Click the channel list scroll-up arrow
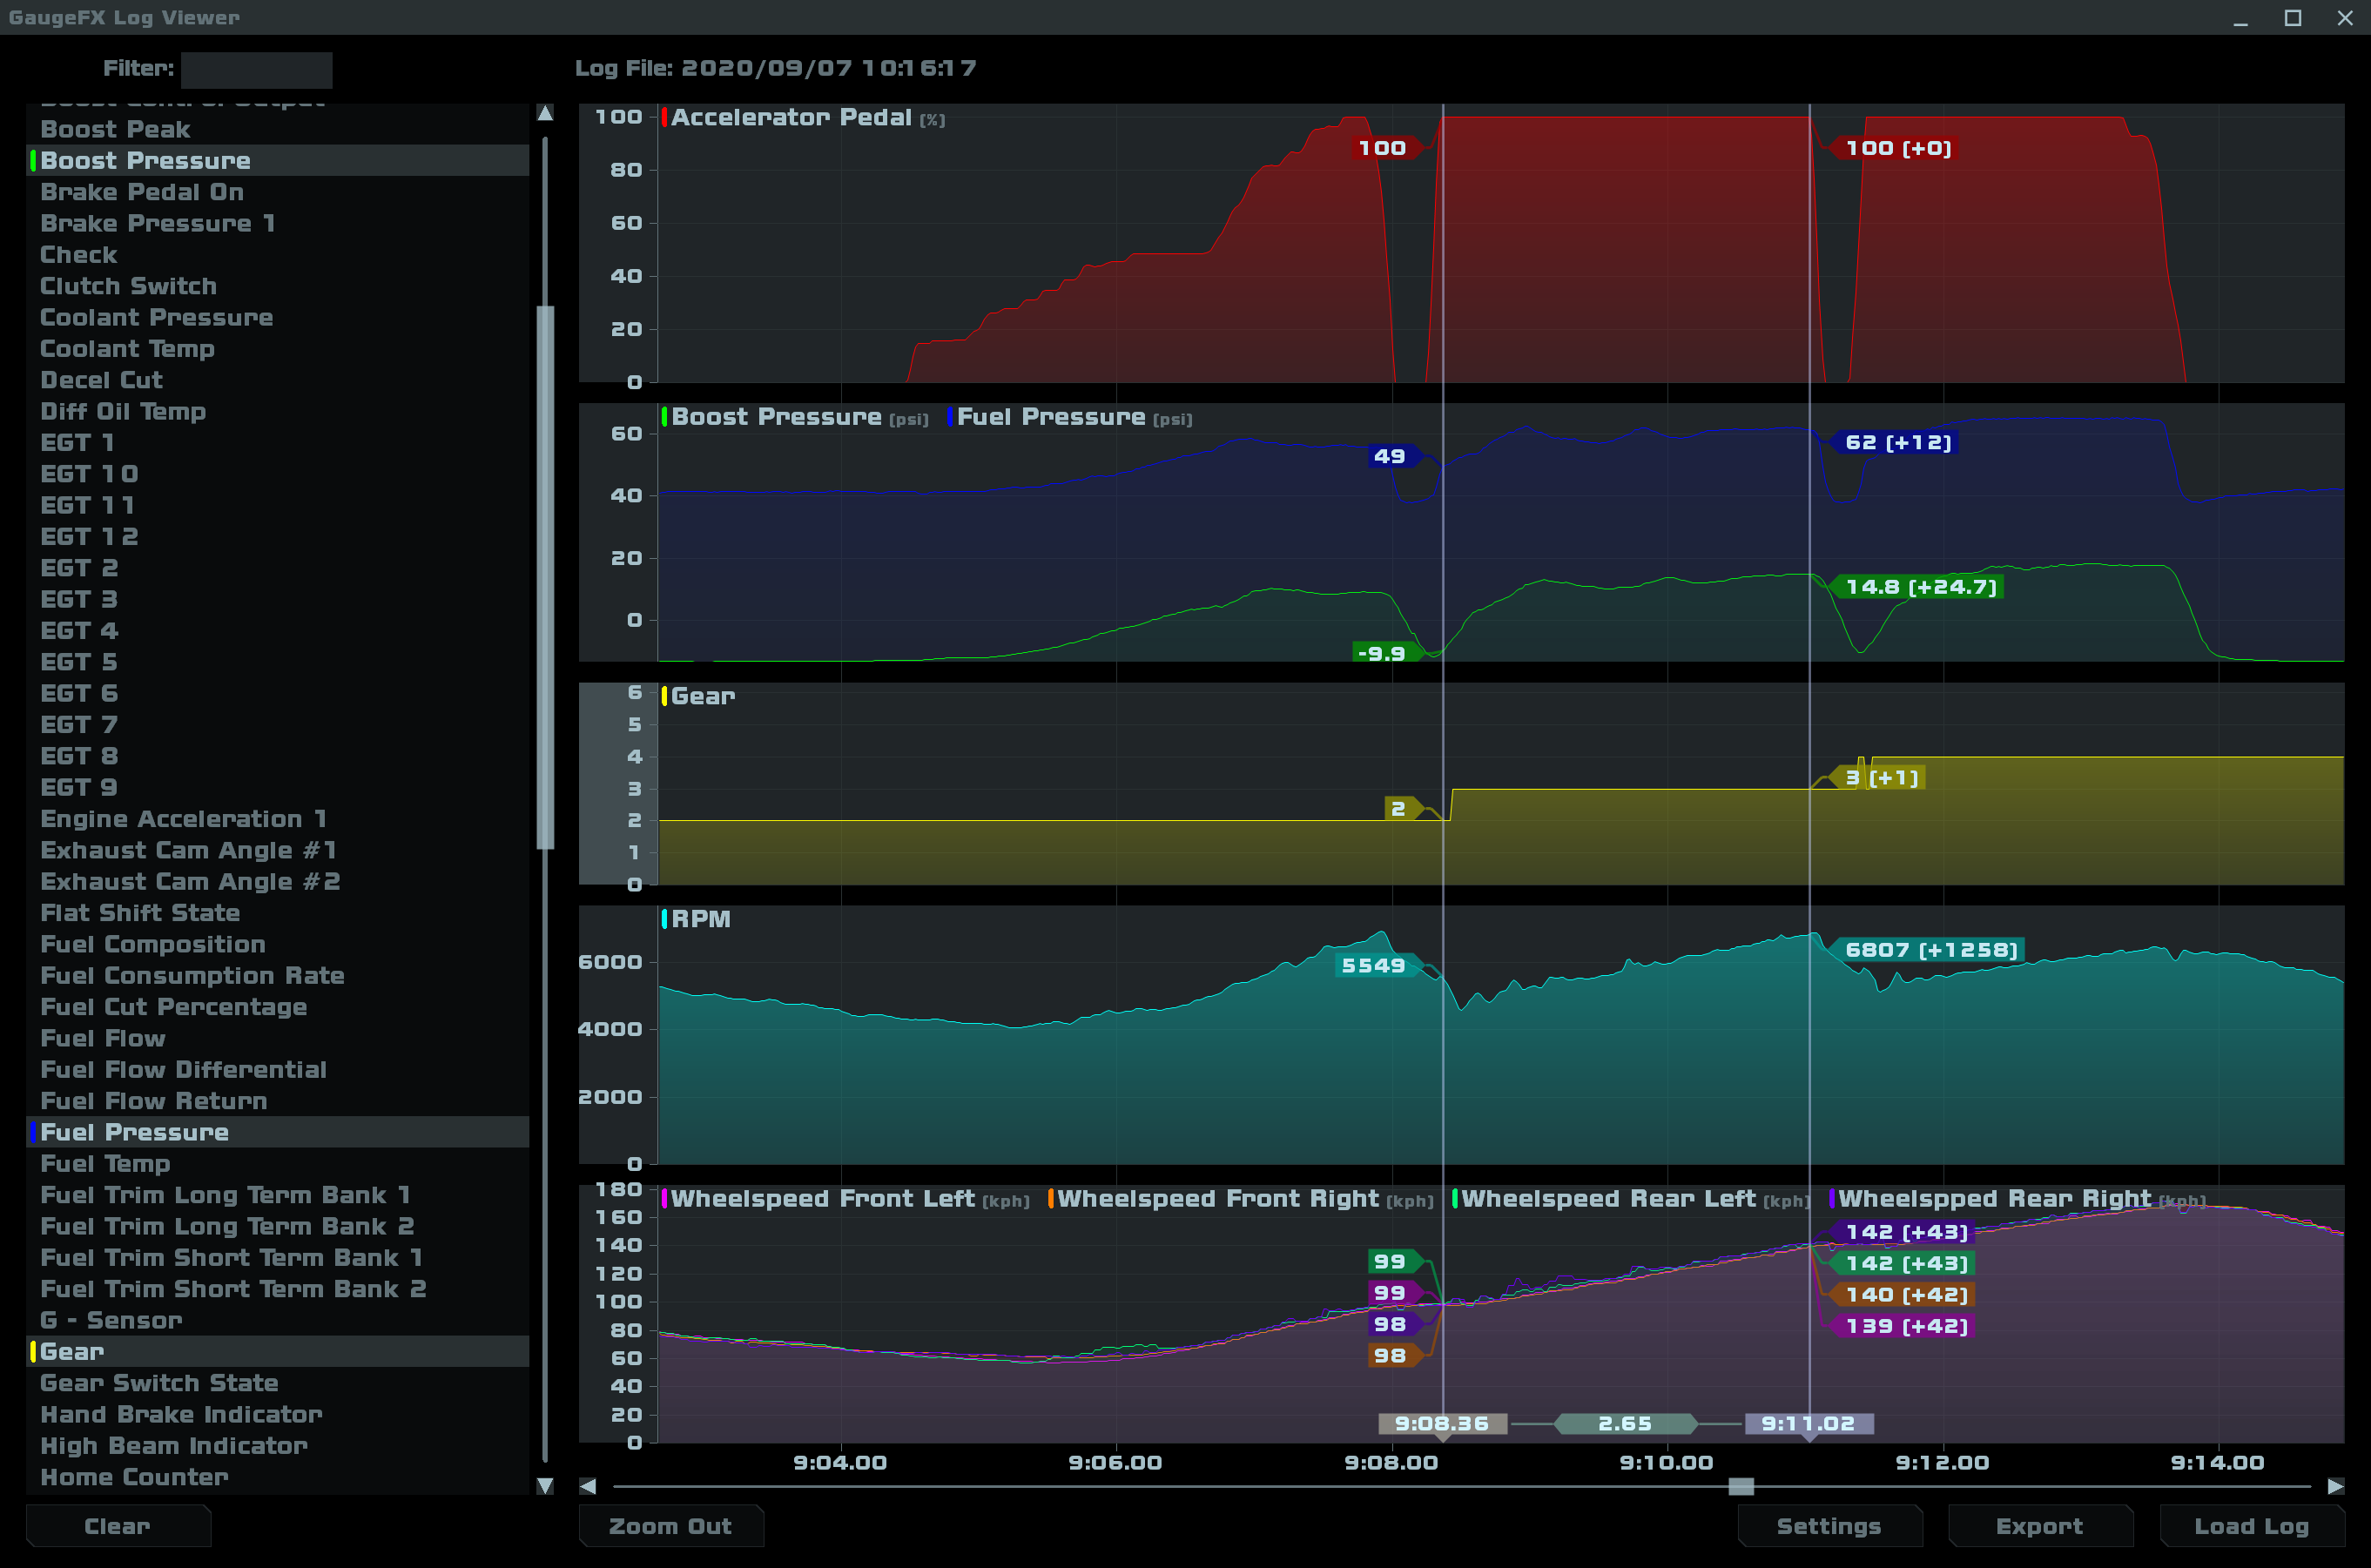Viewport: 2371px width, 1568px height. [545, 113]
